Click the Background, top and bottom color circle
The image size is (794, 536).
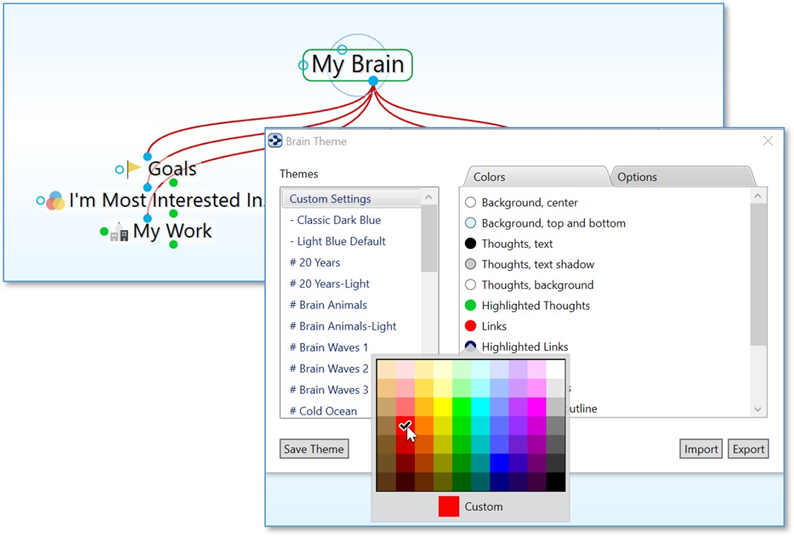[470, 223]
